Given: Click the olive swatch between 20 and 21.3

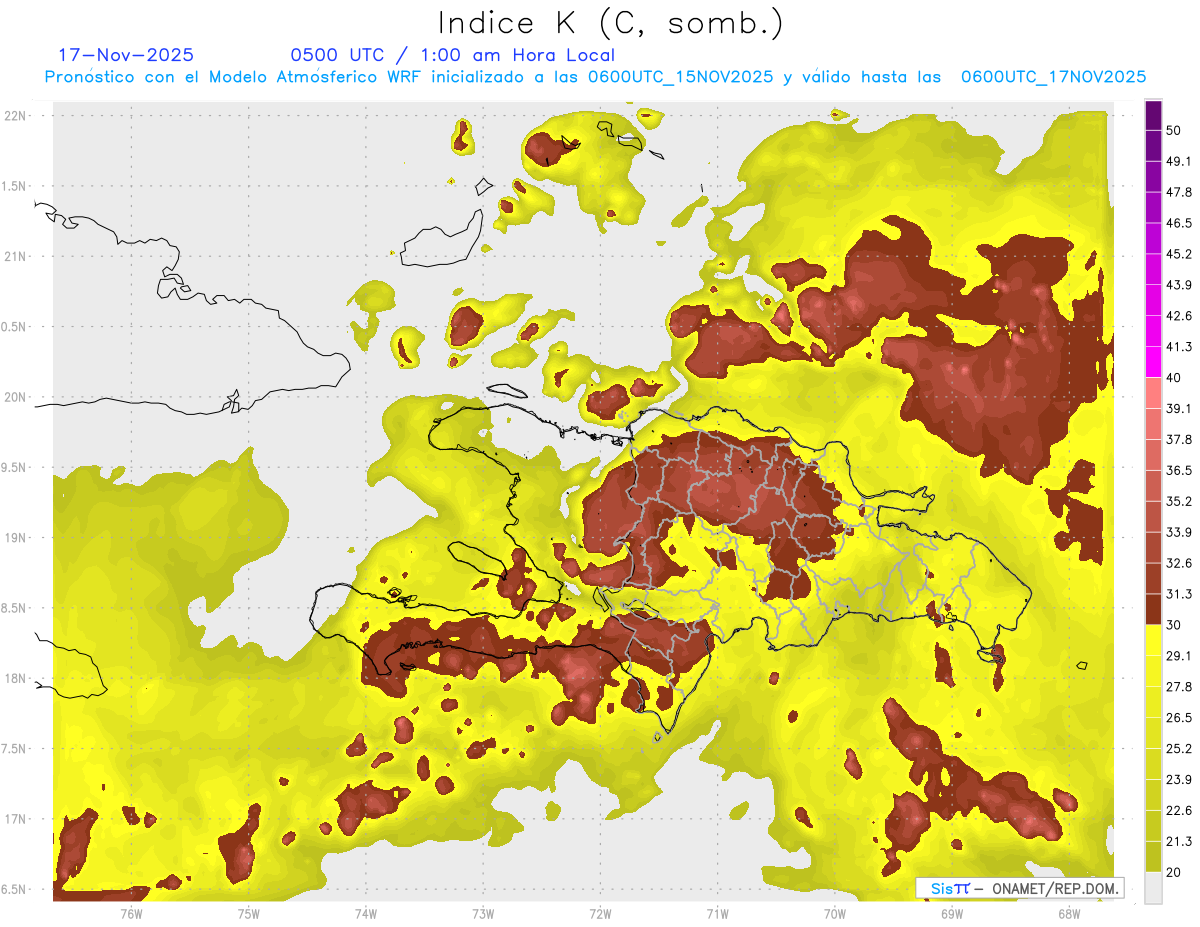Looking at the screenshot, I should coord(1153,856).
